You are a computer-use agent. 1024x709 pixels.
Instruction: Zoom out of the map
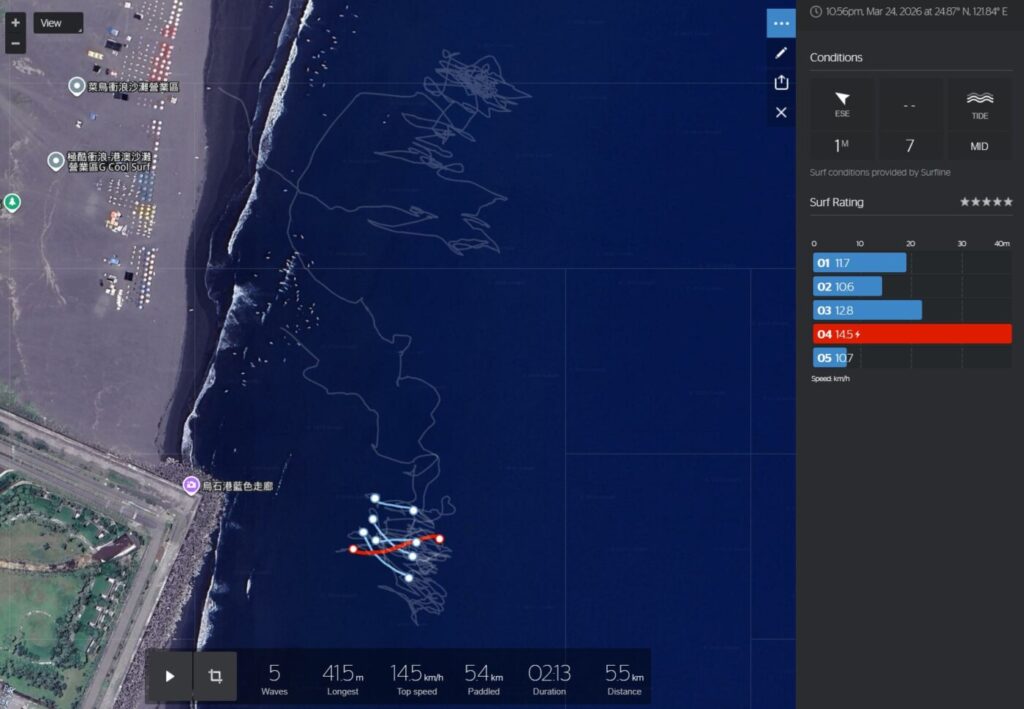click(x=15, y=44)
